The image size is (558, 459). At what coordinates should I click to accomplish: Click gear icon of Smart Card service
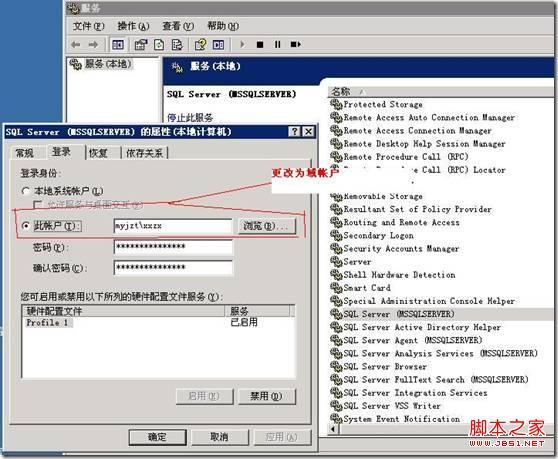pos(336,287)
